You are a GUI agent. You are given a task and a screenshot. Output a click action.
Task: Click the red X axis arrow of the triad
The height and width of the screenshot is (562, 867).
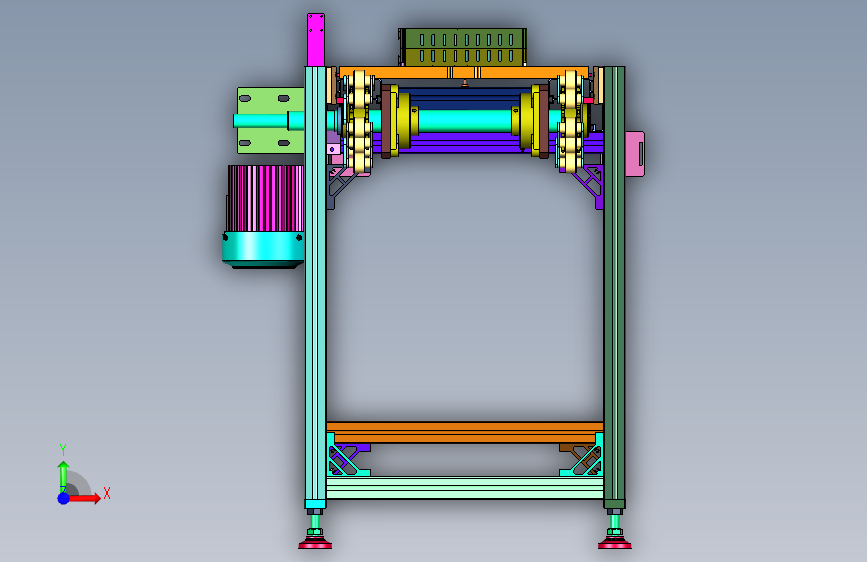pyautogui.click(x=86, y=498)
